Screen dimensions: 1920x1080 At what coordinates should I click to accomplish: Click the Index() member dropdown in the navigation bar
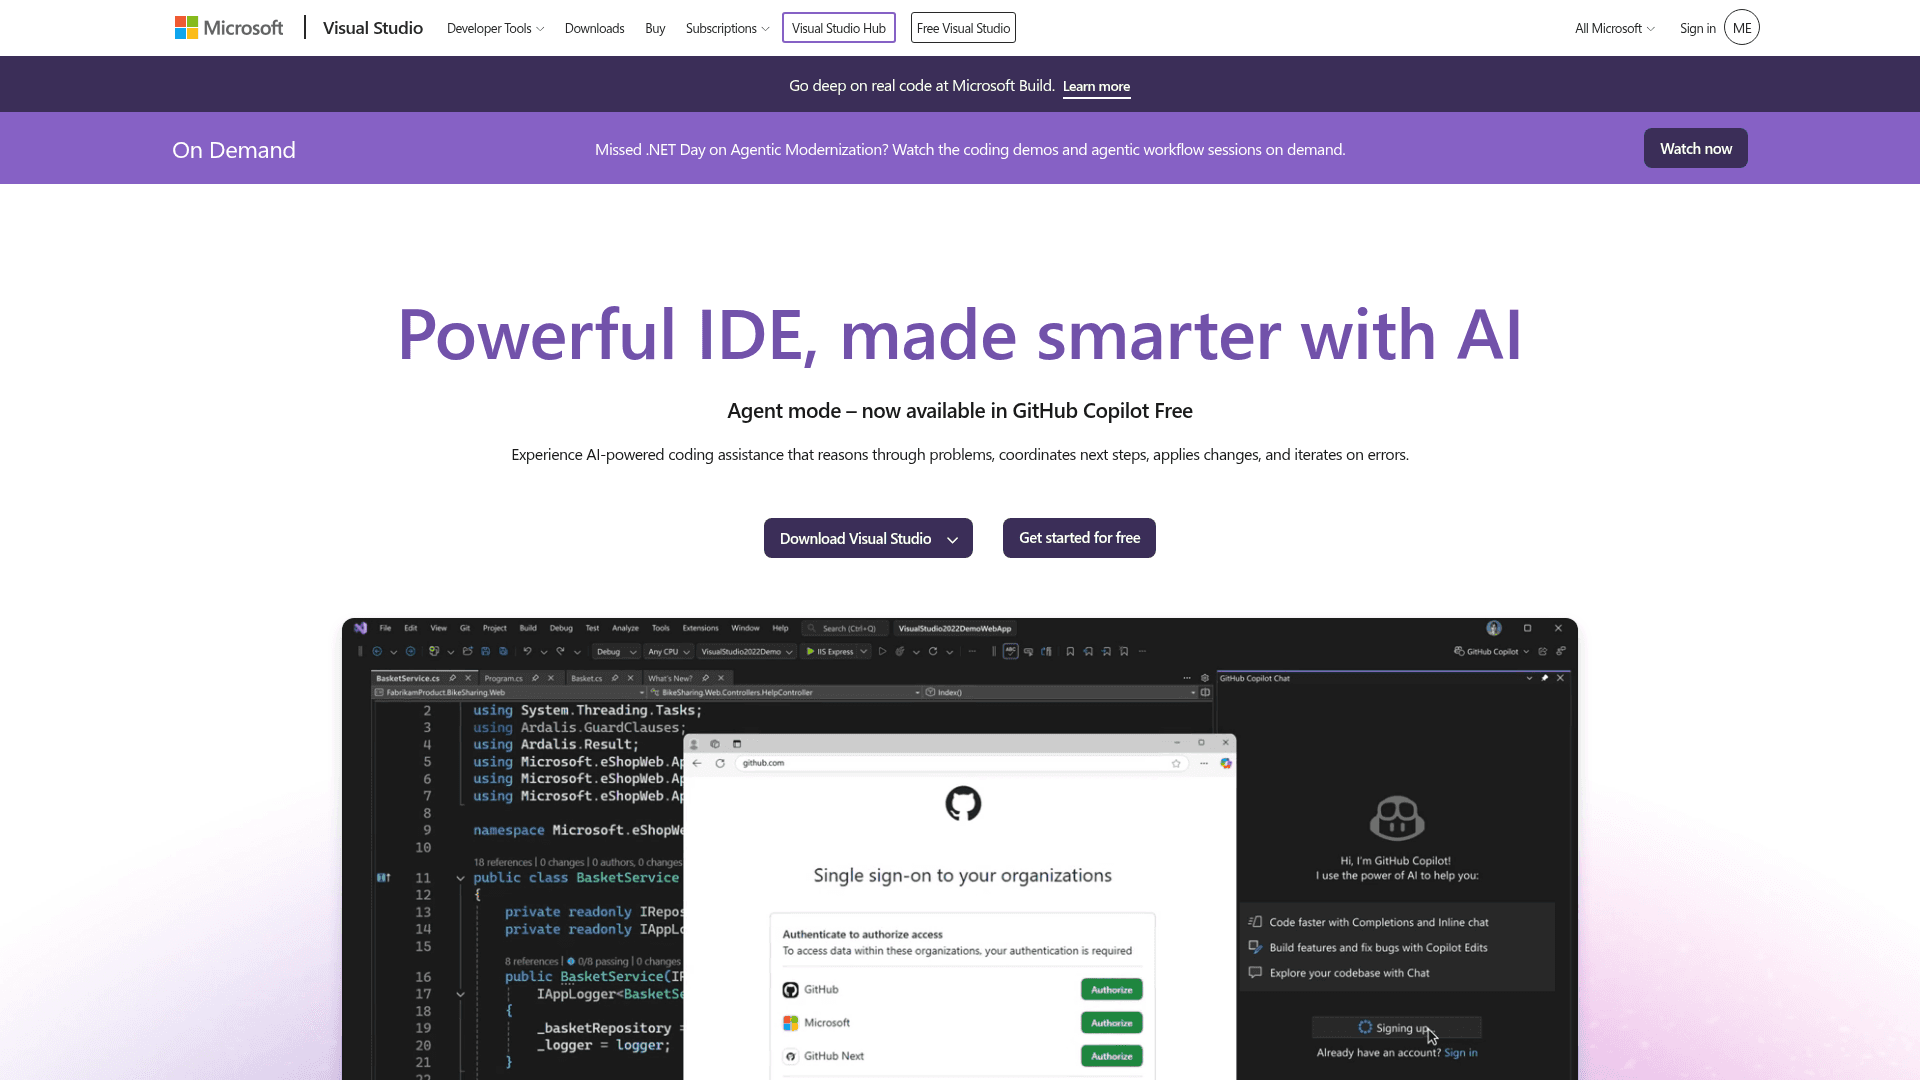[x=1060, y=692]
